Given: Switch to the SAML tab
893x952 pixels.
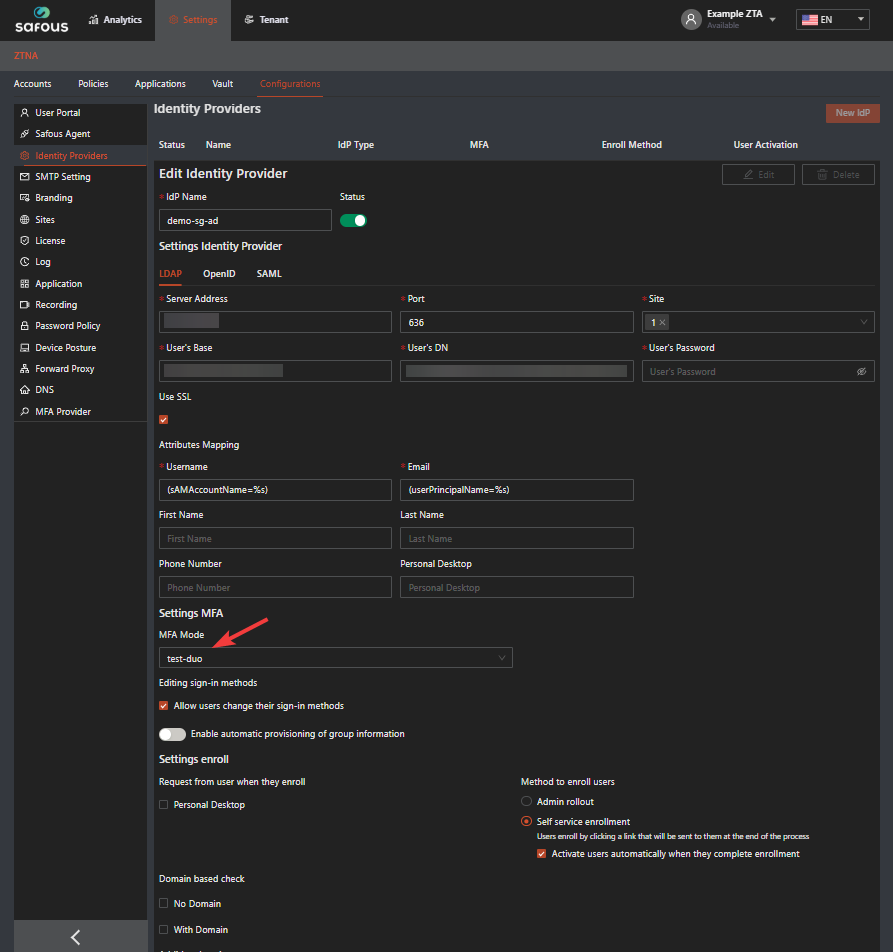Looking at the screenshot, I should coord(269,273).
